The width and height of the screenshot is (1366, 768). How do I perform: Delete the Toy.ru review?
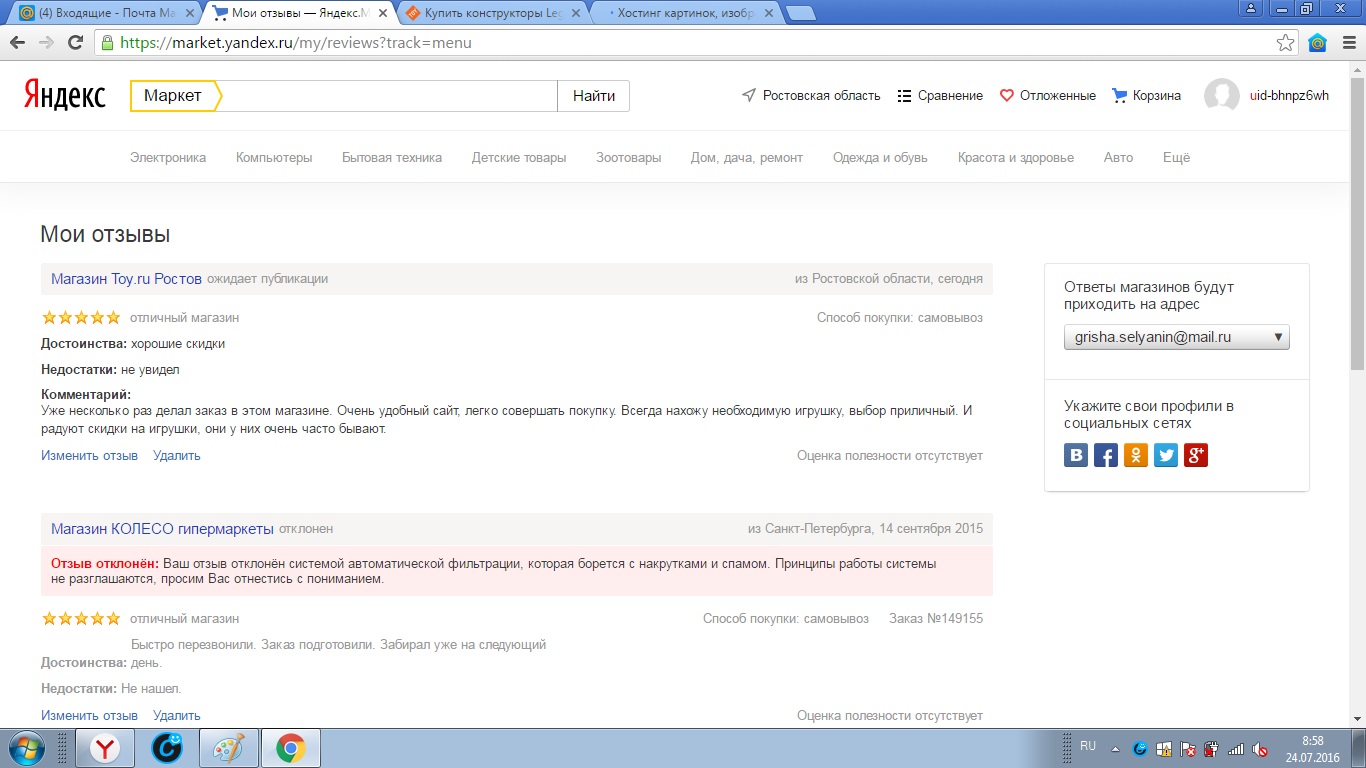(x=177, y=456)
